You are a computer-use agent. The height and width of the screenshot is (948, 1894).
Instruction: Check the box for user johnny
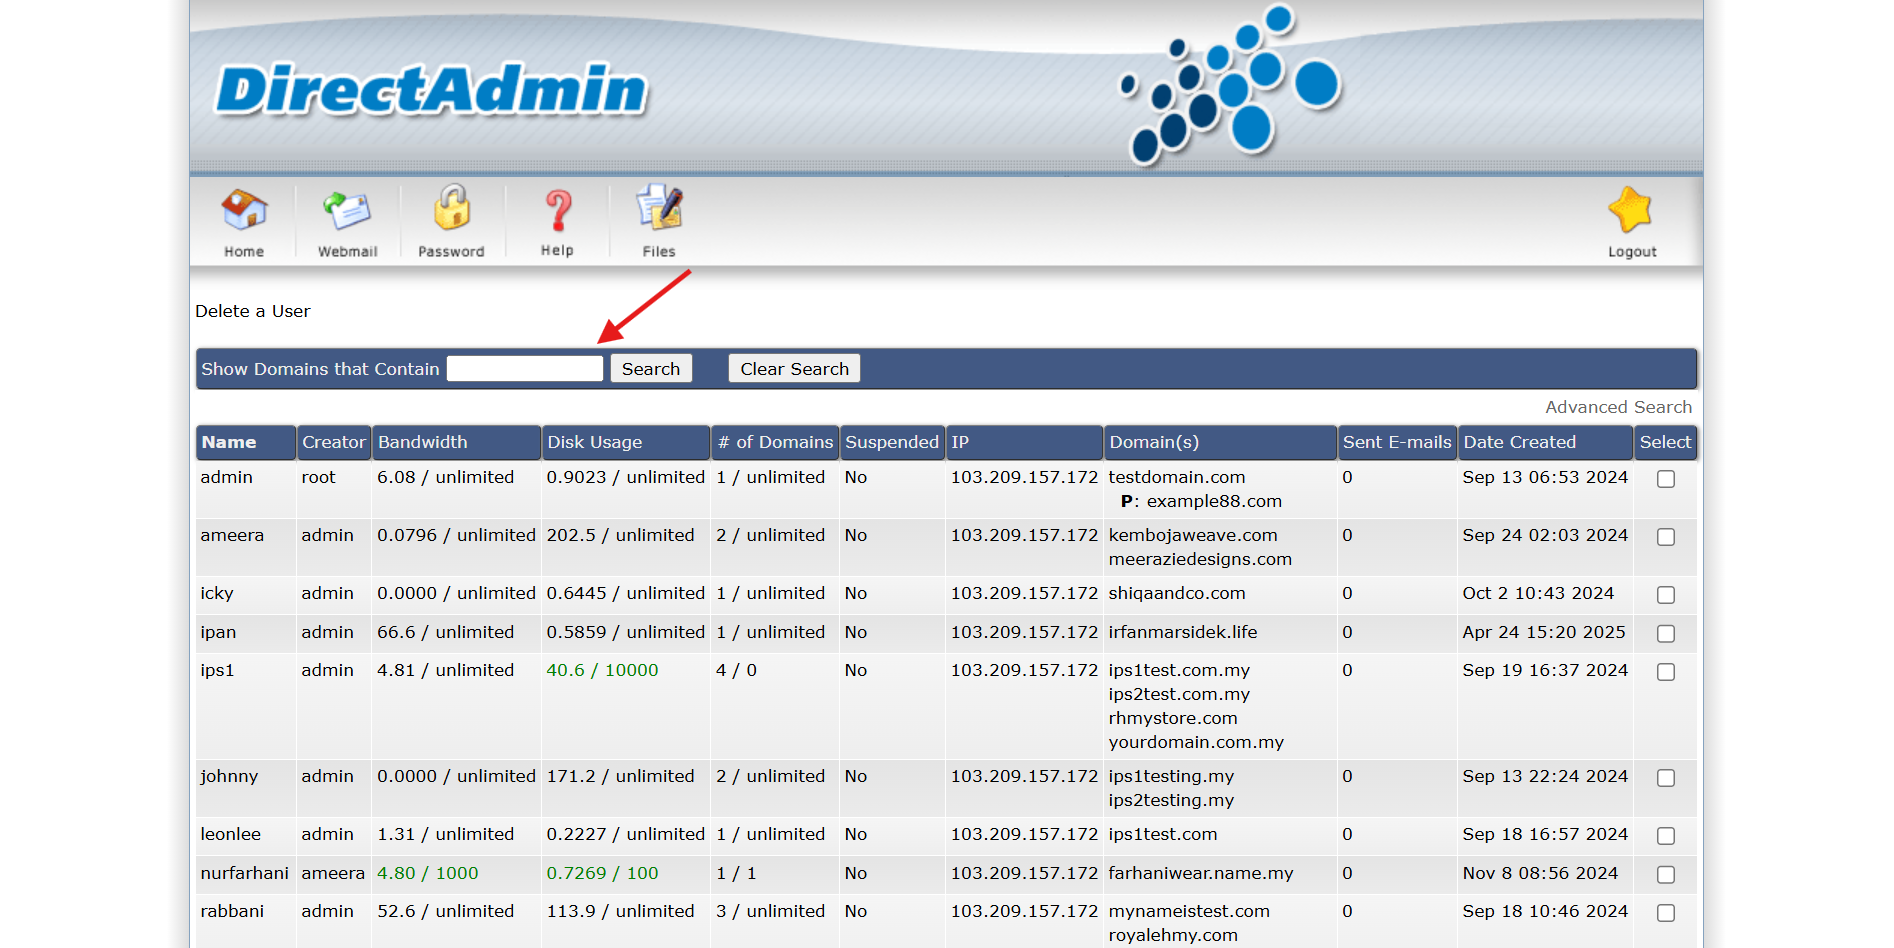1666,778
